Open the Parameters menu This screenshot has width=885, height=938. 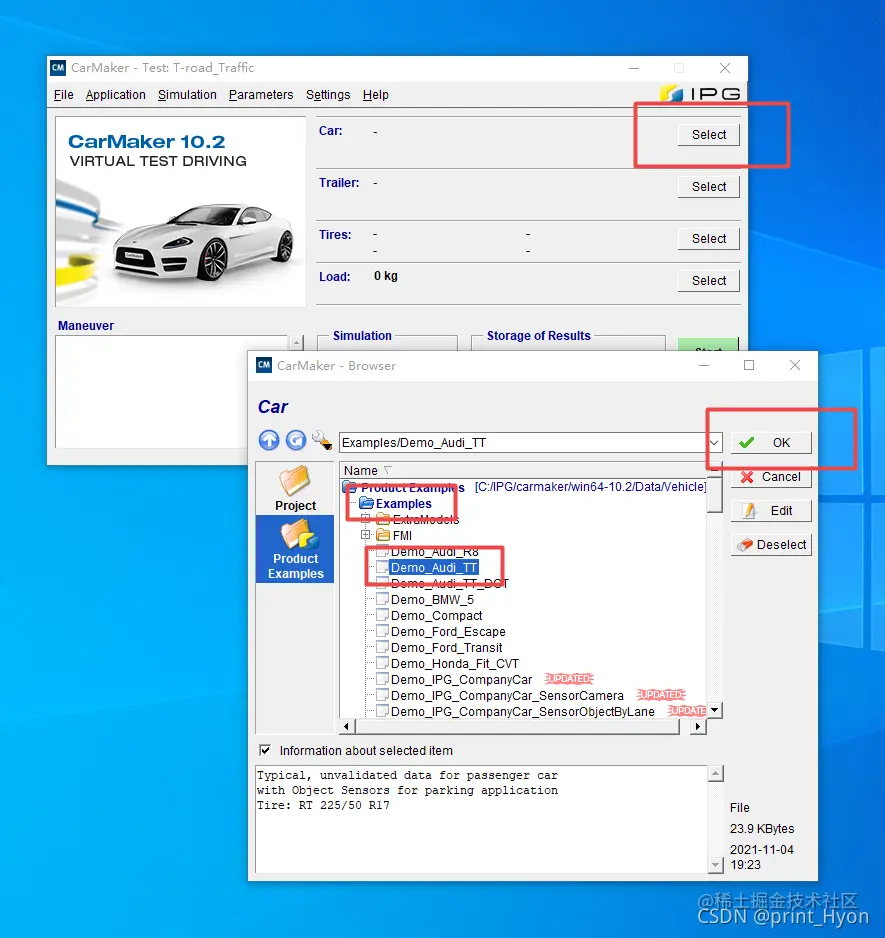261,95
